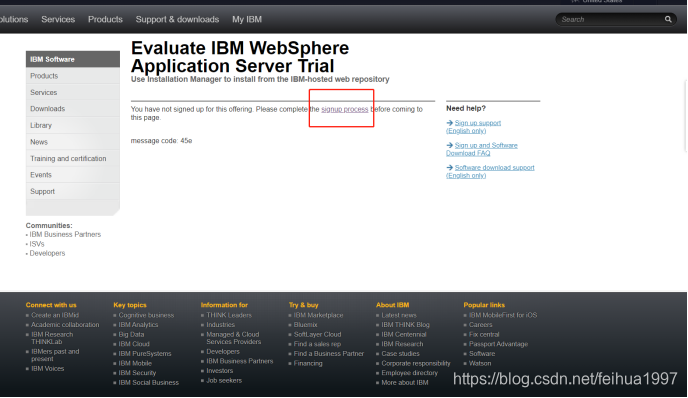The image size is (688, 398).
Task: Visit IBM Business Partners community link
Action: pyautogui.click(x=65, y=234)
